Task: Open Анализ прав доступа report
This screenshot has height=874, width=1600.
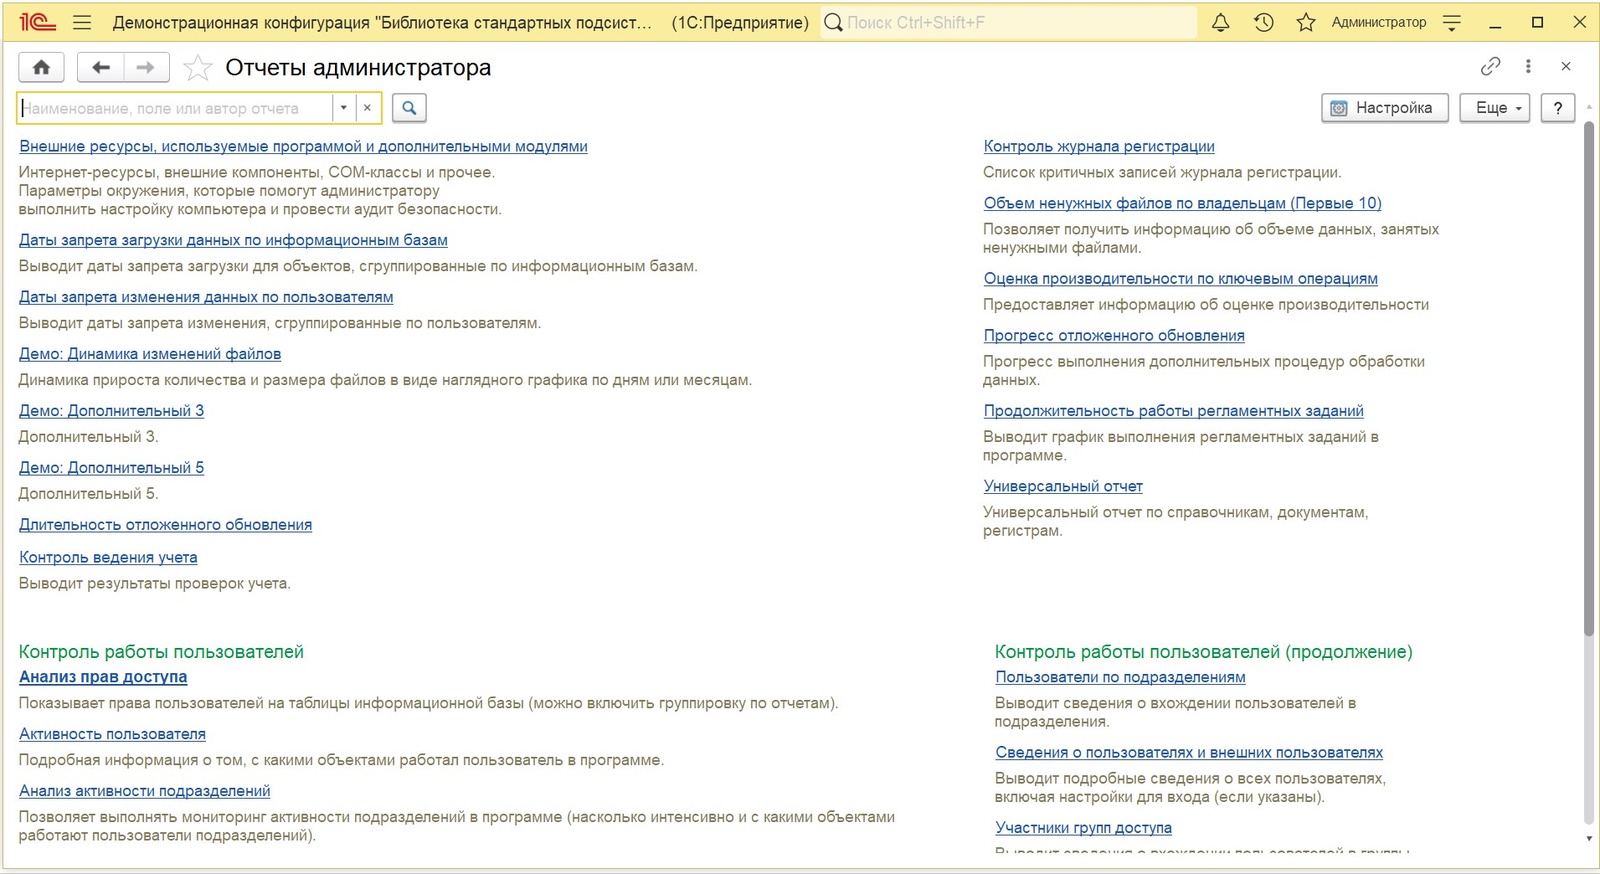Action: click(103, 677)
